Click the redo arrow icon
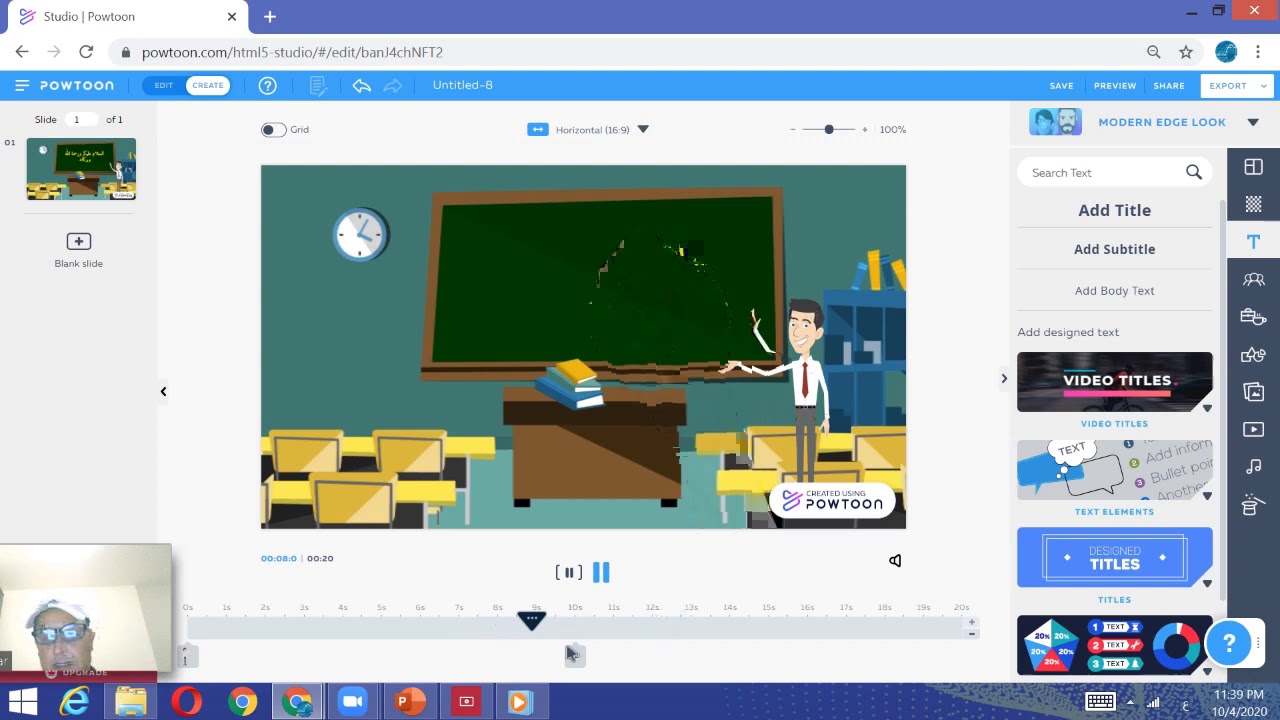Screen dimensions: 1280x720 (x=393, y=85)
